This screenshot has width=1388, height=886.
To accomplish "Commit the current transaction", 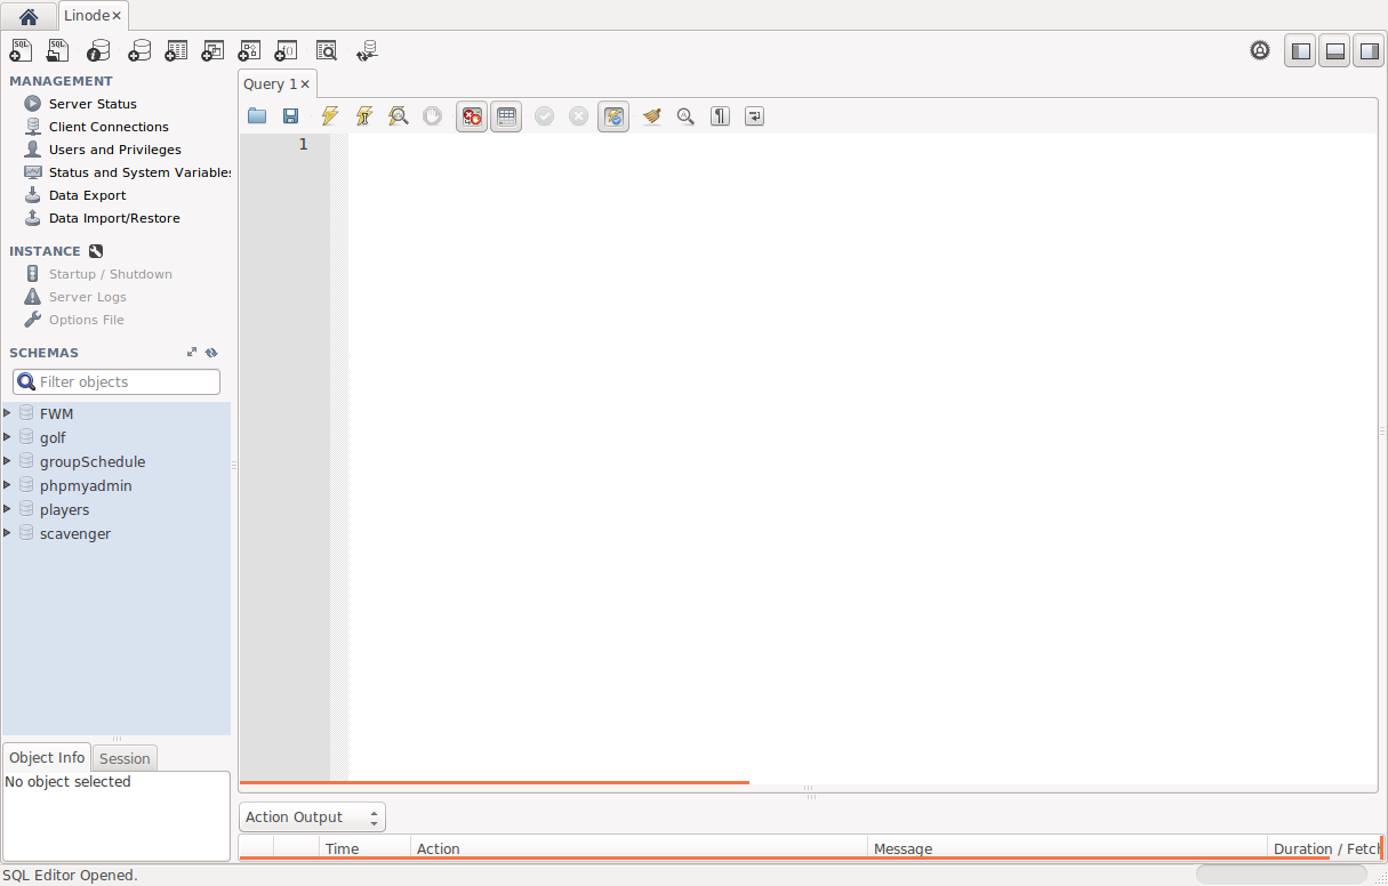I will pos(544,116).
